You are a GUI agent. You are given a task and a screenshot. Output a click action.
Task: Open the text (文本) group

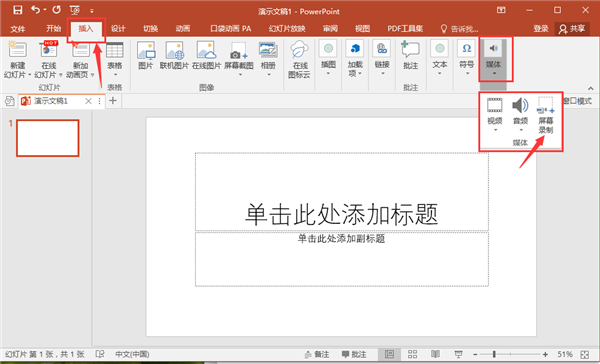click(440, 58)
